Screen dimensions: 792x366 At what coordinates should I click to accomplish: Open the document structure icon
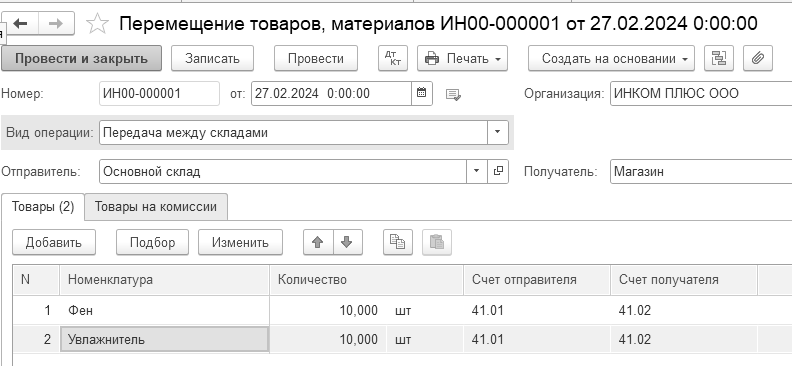(x=719, y=59)
